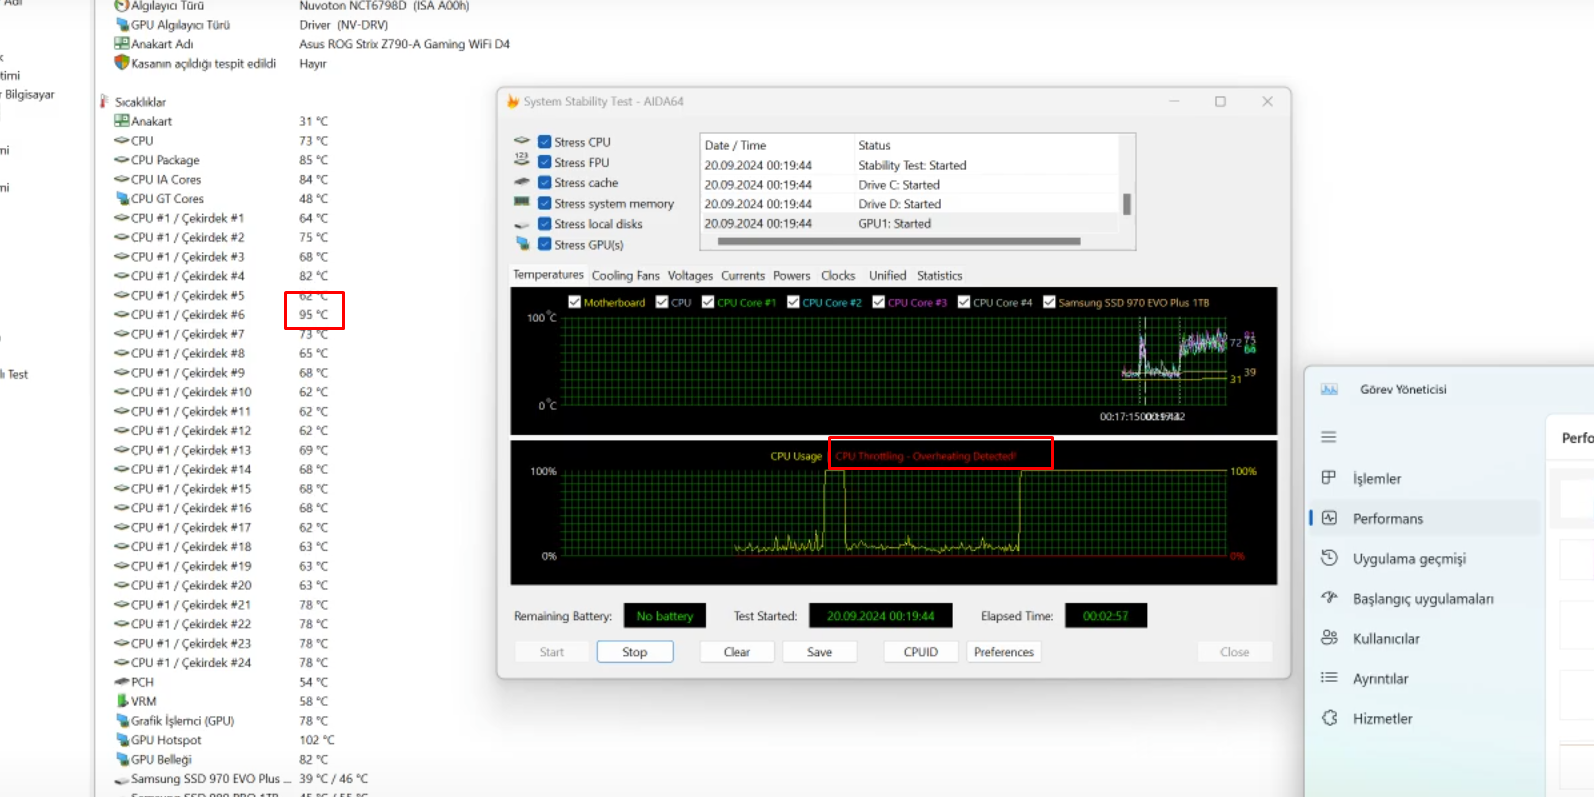Uncheck the CPU legend checkbox in graph

(662, 302)
